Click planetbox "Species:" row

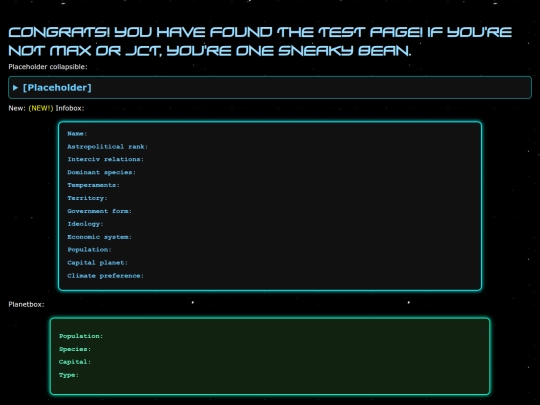pyautogui.click(x=75, y=349)
